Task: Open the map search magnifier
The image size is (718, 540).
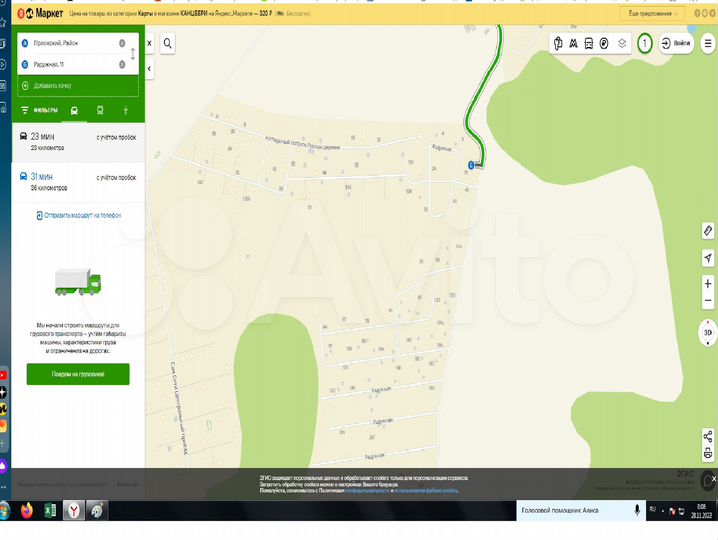Action: coord(167,43)
